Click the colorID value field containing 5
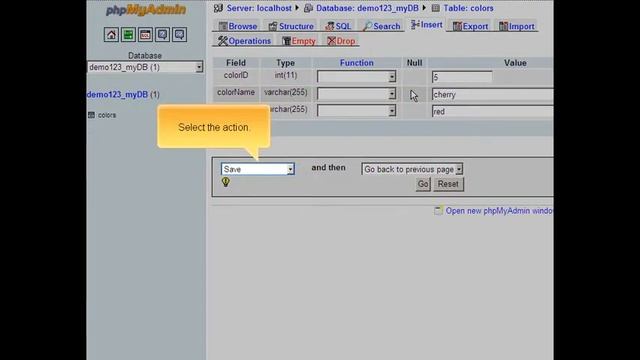This screenshot has height=360, width=640. click(x=462, y=77)
